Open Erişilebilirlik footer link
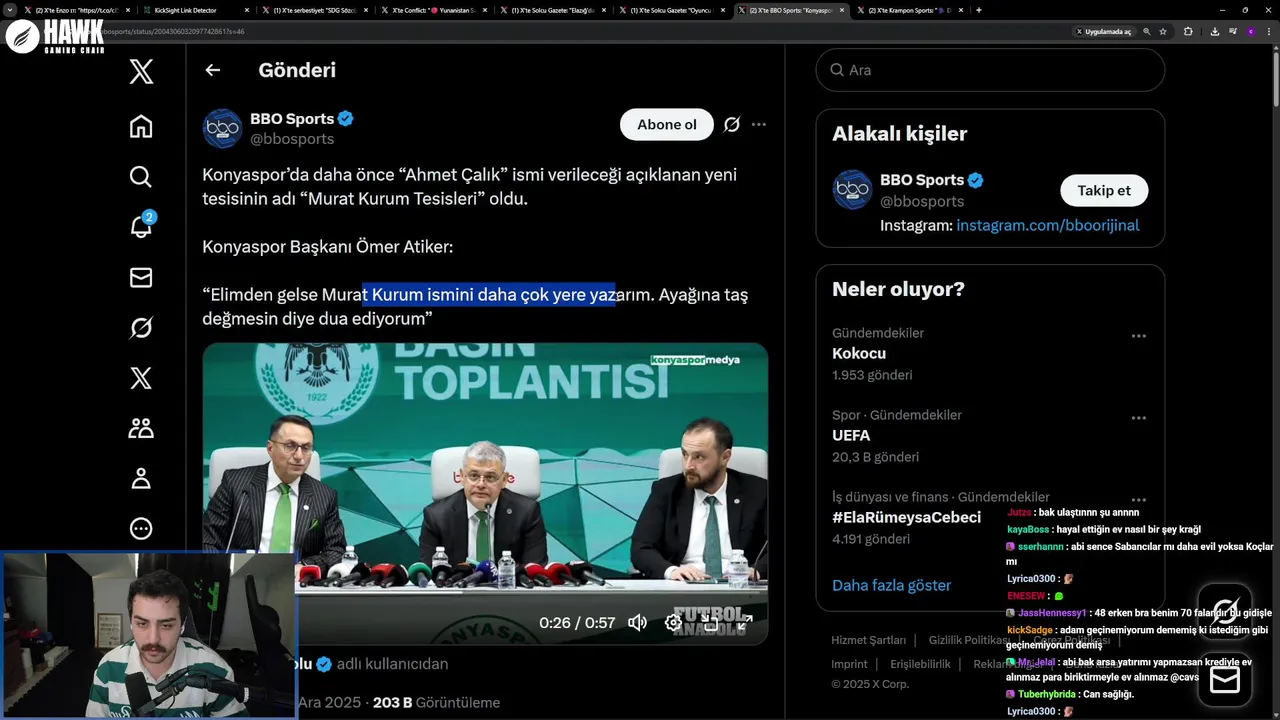The image size is (1280, 720). 920,664
